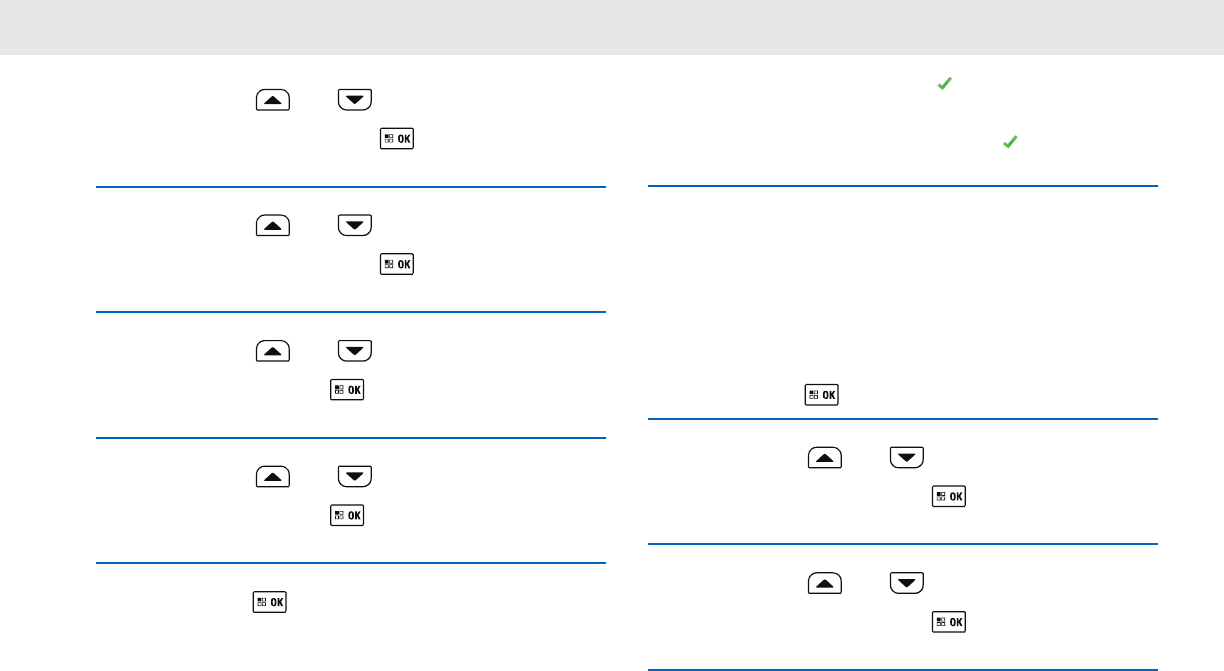1224x671 pixels.
Task: Click the down arrow in the left column's fourth step
Action: tap(355, 477)
